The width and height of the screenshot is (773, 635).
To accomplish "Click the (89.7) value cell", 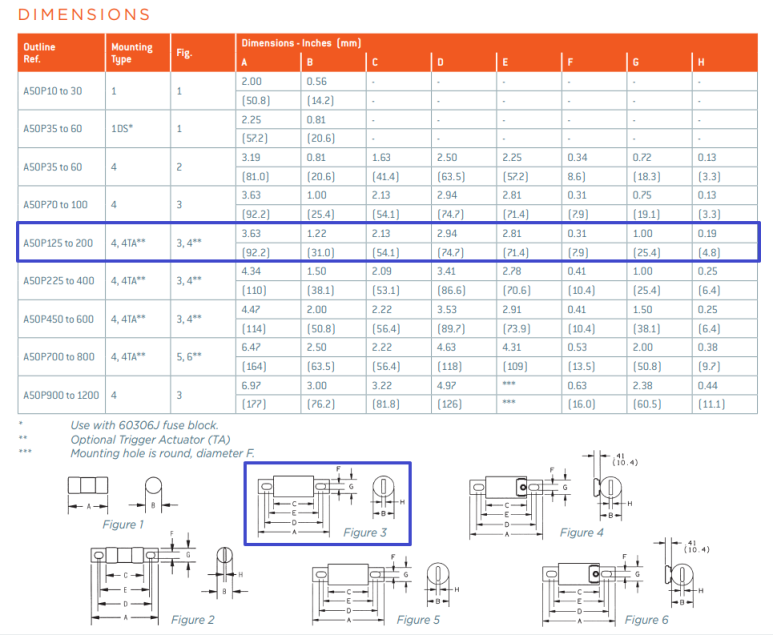I will (464, 329).
